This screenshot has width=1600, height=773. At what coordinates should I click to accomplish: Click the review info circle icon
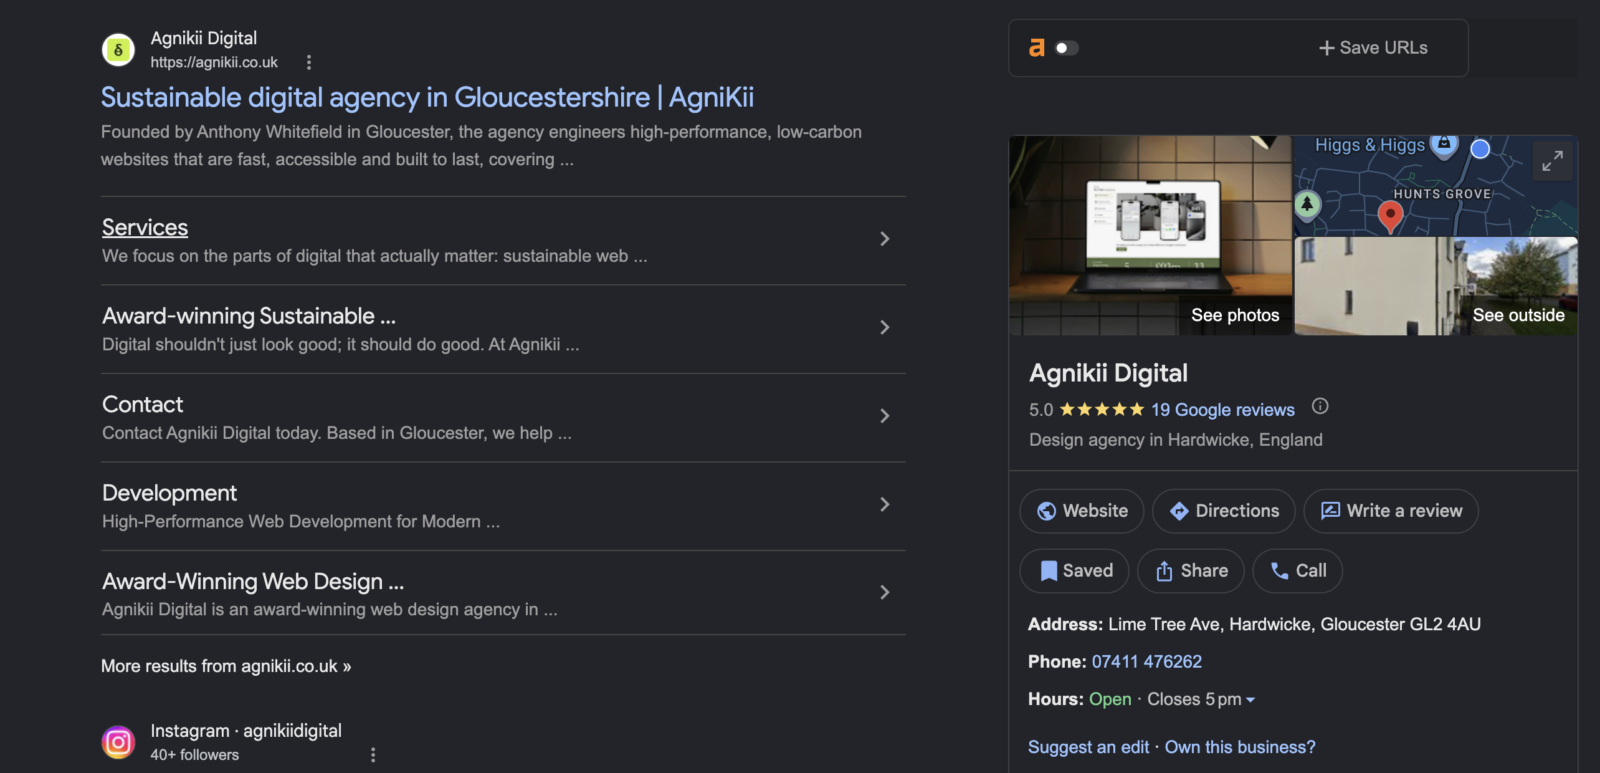click(x=1320, y=406)
